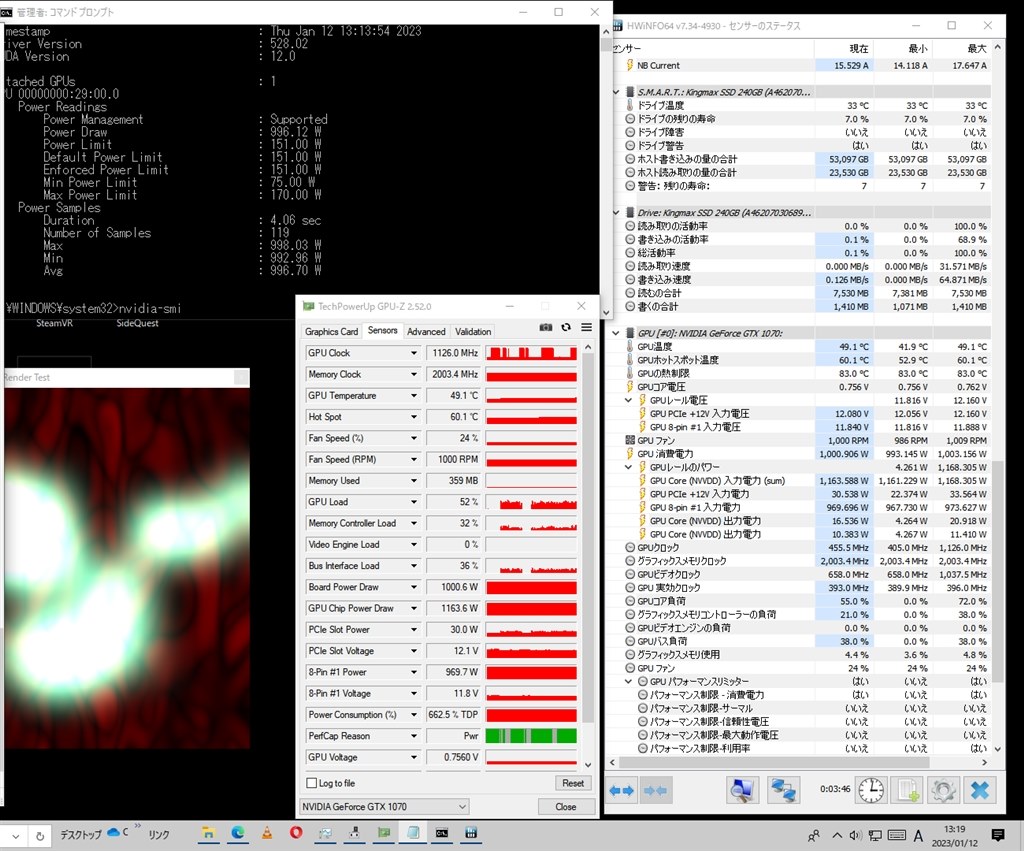Open the デスクトップ toolbar on the taskbar
Image resolution: width=1024 pixels, height=851 pixels.
point(81,835)
